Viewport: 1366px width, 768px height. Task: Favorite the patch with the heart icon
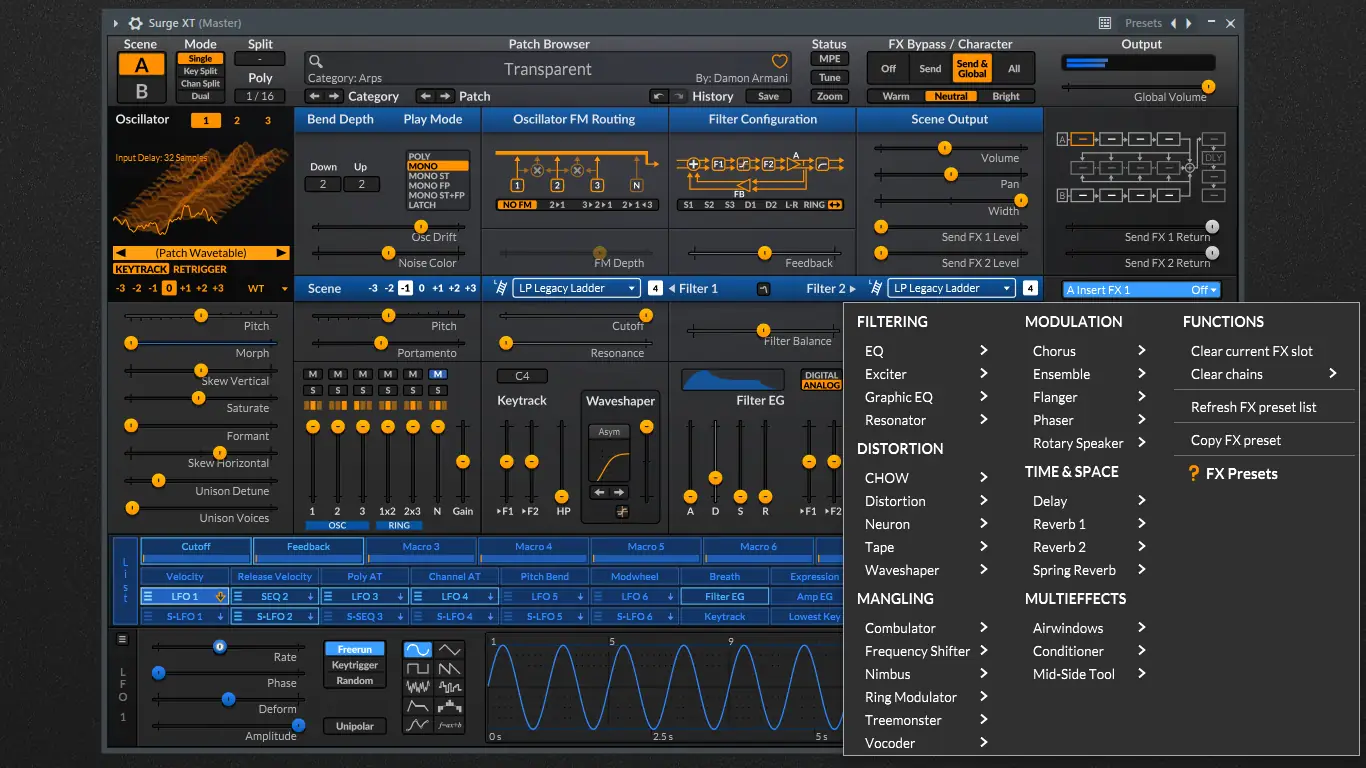pyautogui.click(x=780, y=62)
